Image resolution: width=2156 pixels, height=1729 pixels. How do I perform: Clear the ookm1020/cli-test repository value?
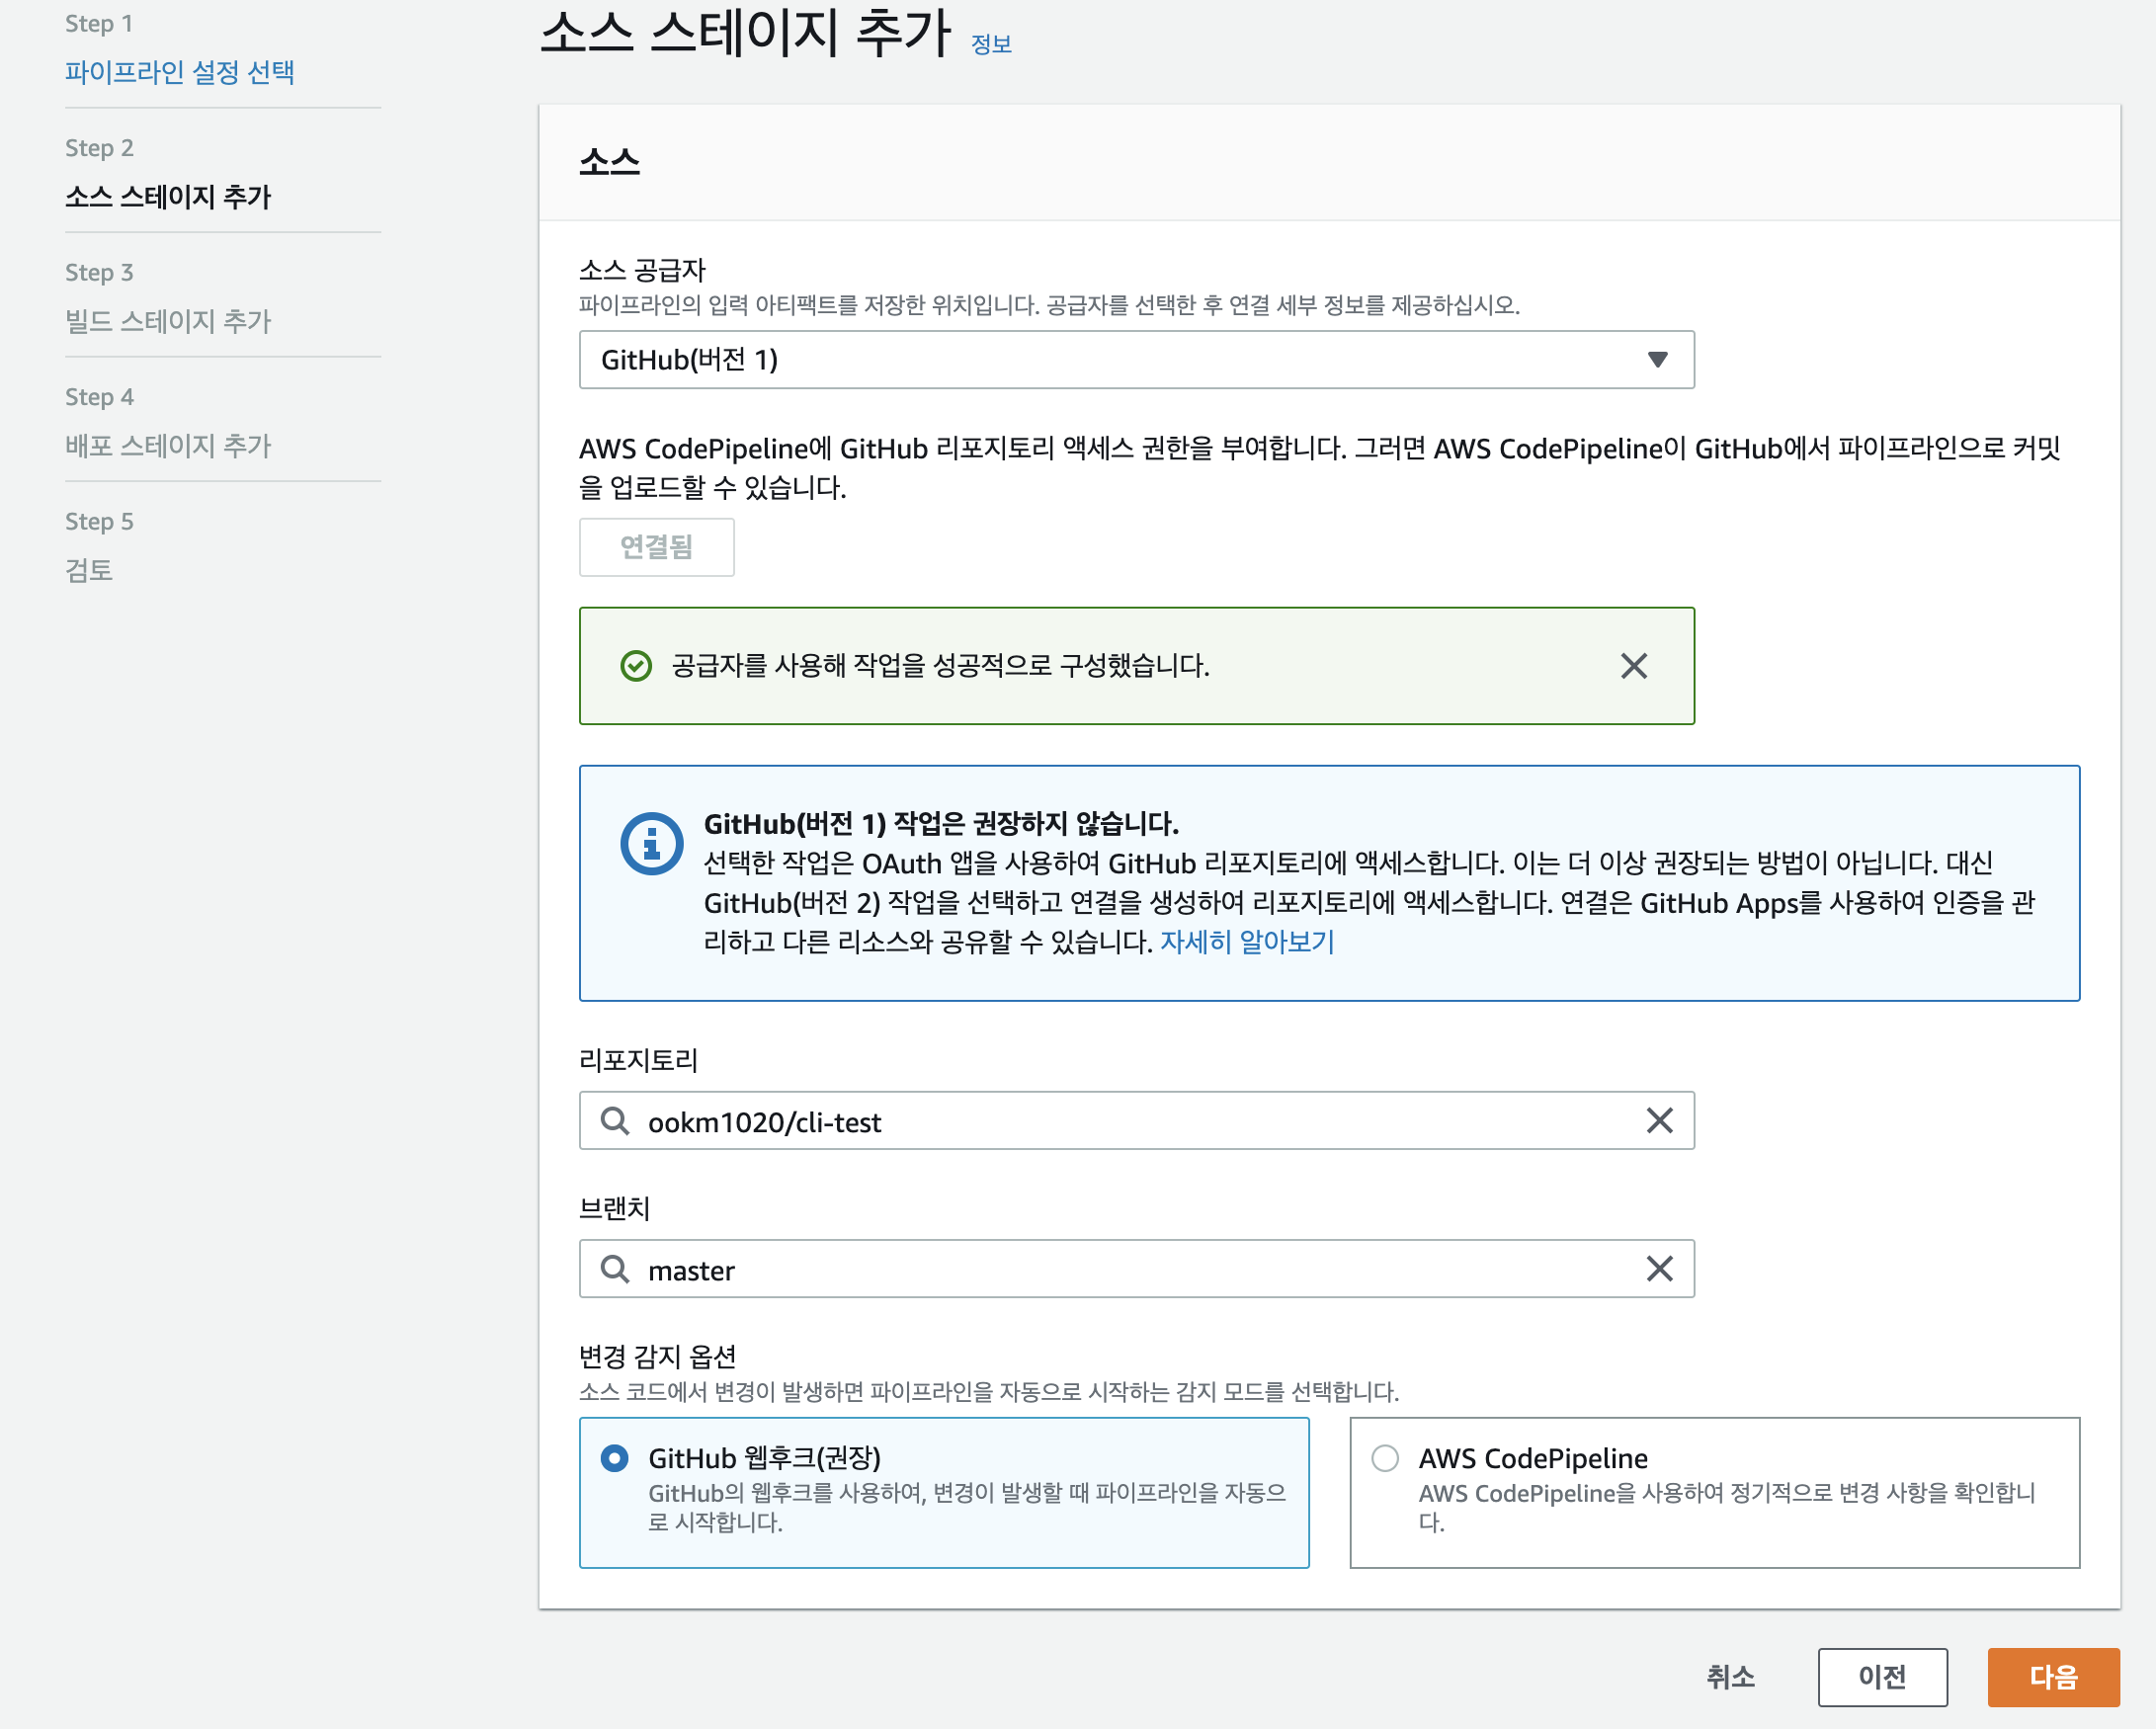pos(1659,1121)
